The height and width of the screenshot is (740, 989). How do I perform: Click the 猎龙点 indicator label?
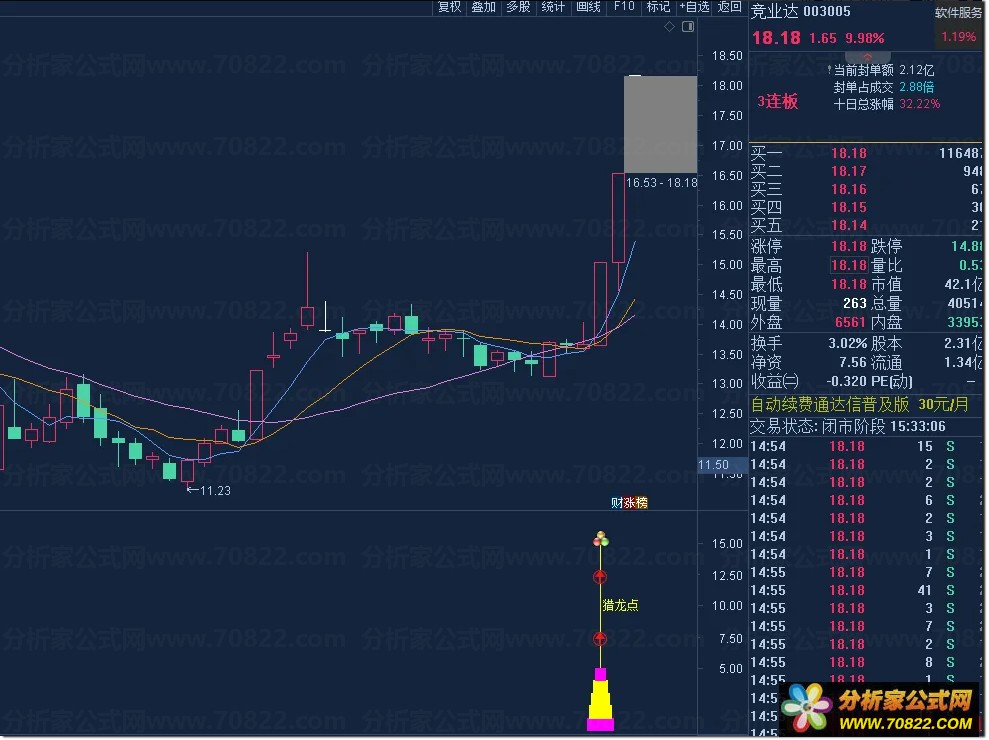pyautogui.click(x=621, y=606)
